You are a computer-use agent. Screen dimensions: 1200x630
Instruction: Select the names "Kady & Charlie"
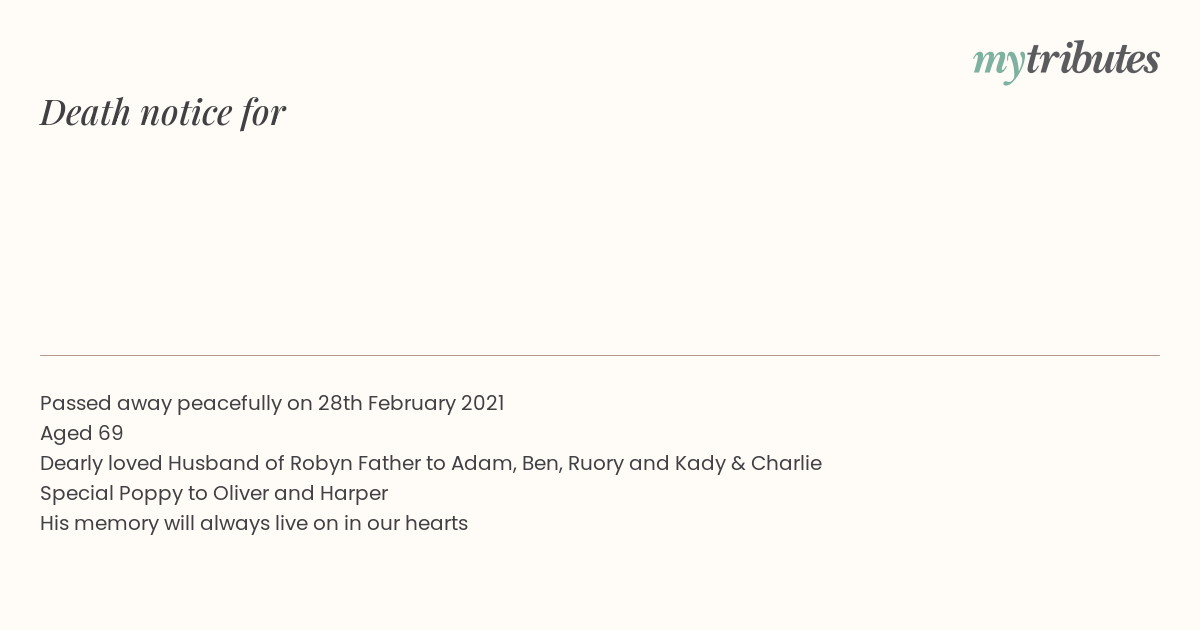tap(748, 464)
